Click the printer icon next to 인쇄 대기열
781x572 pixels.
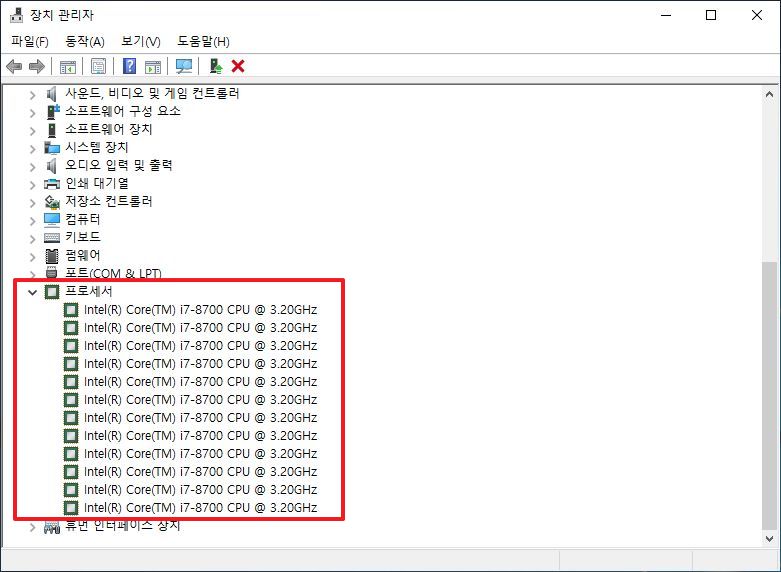(x=52, y=184)
